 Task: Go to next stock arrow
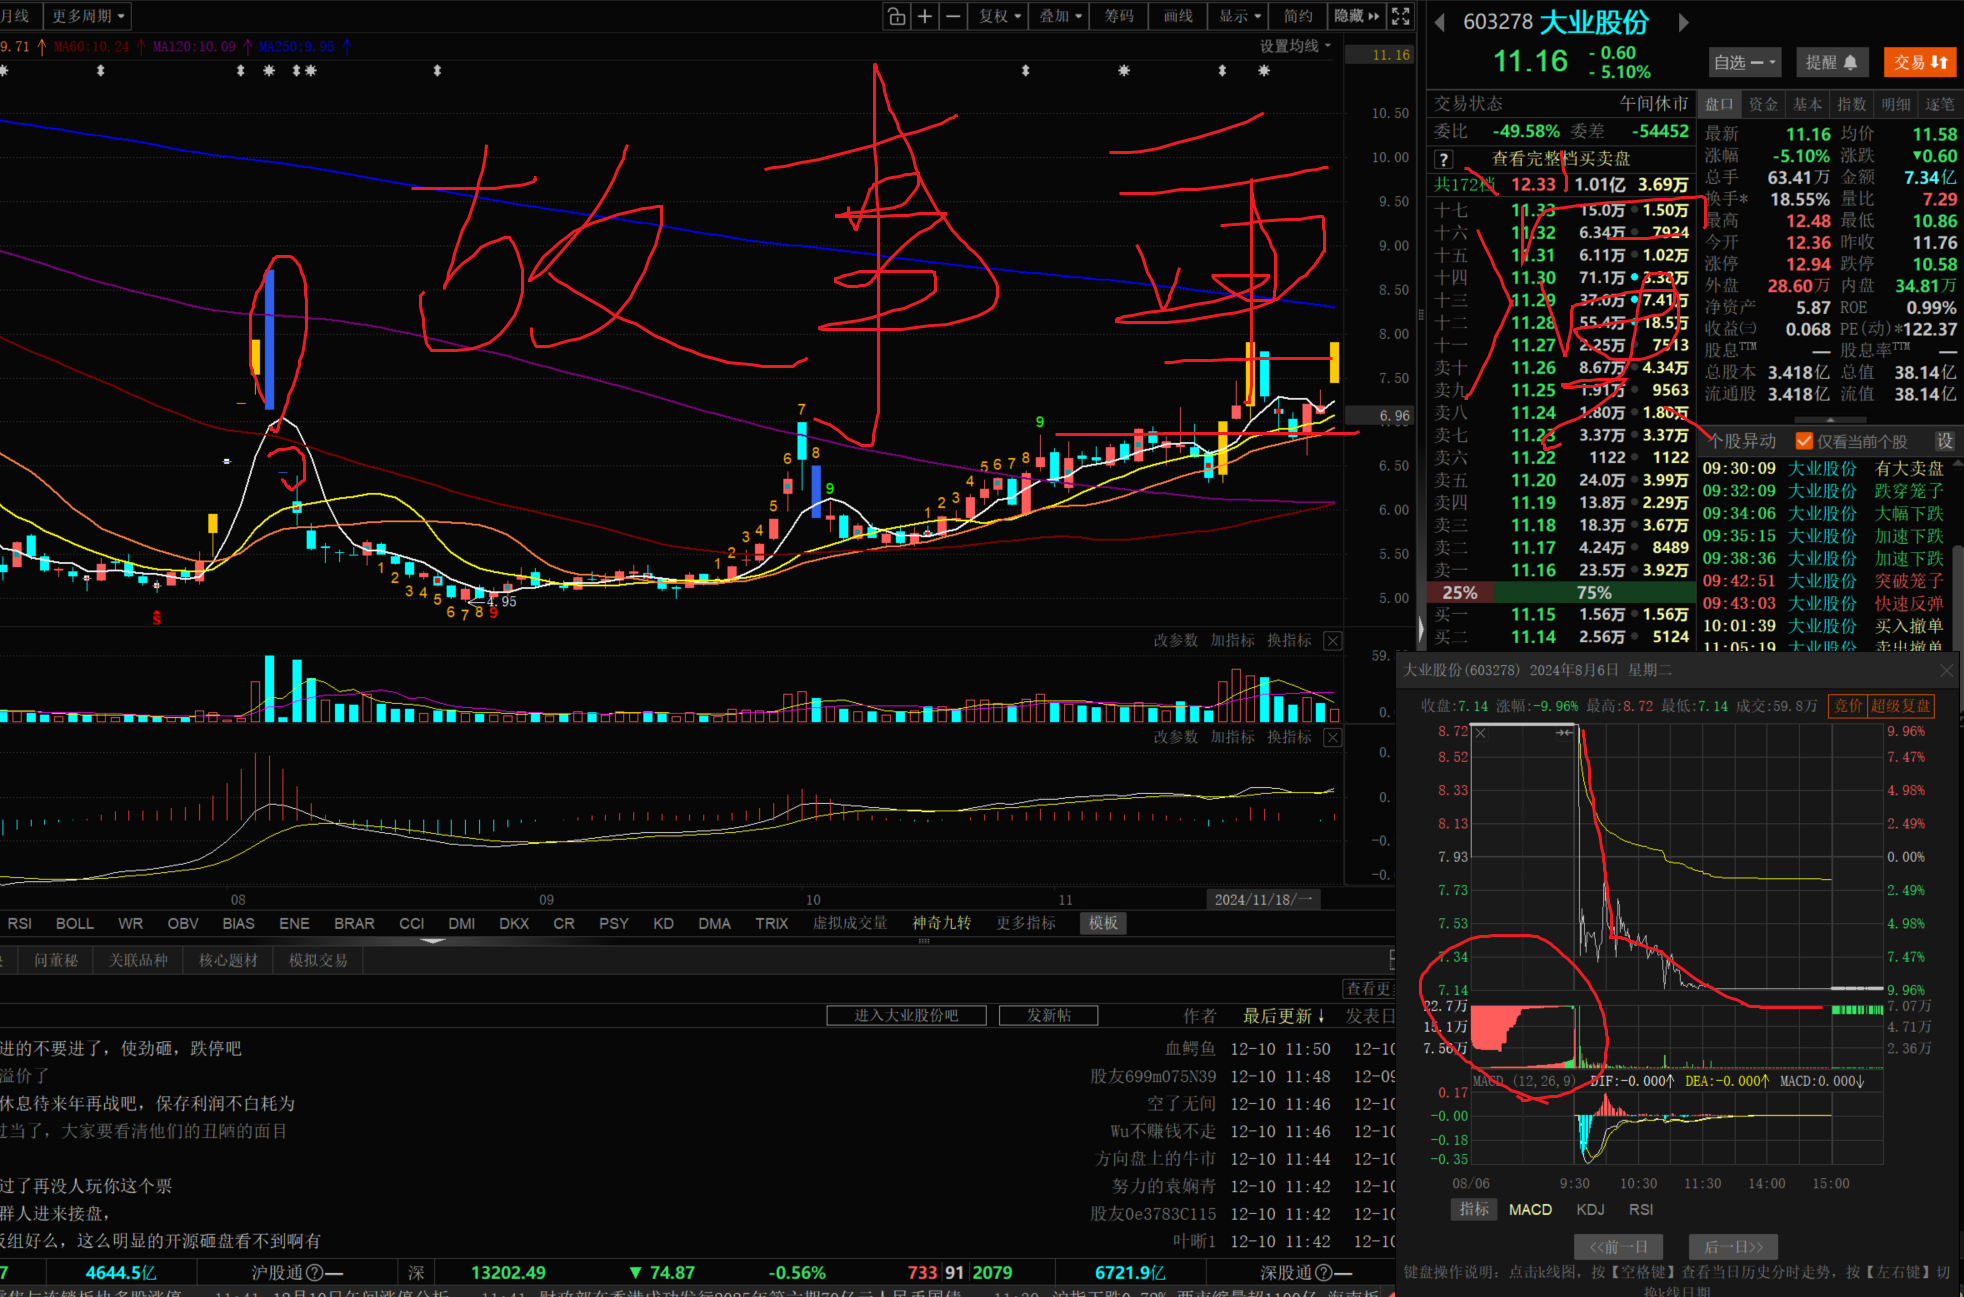point(1684,22)
